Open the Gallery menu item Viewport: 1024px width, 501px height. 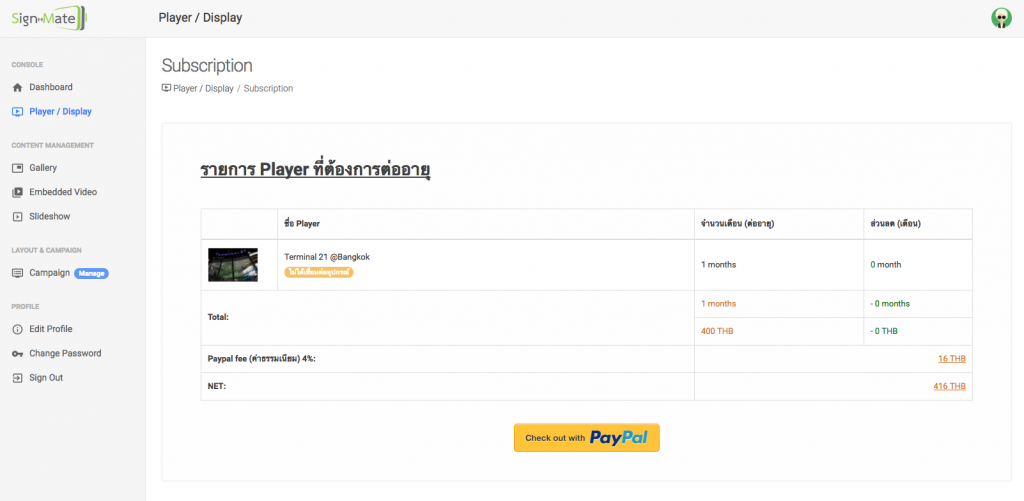[x=43, y=168]
